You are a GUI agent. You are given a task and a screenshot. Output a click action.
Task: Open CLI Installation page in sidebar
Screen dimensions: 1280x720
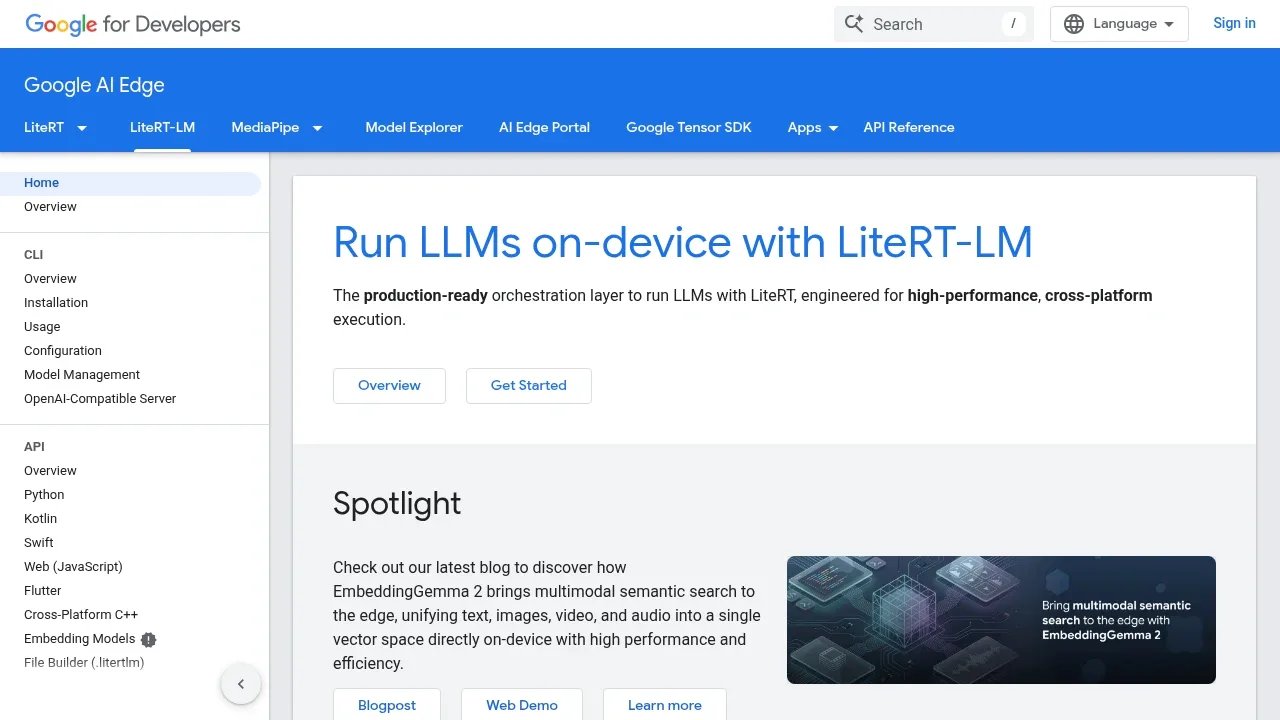point(56,303)
